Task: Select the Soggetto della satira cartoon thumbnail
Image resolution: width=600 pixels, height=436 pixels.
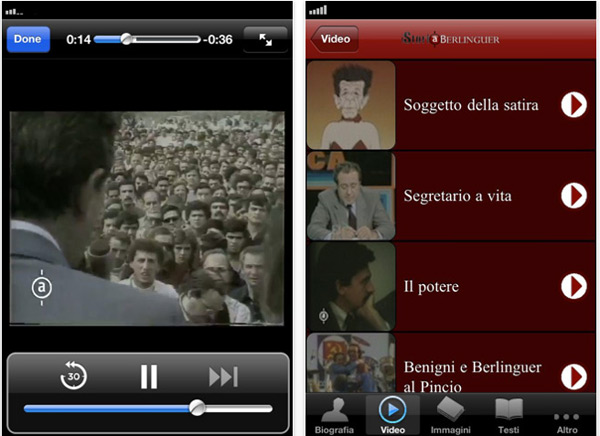Action: (350, 105)
